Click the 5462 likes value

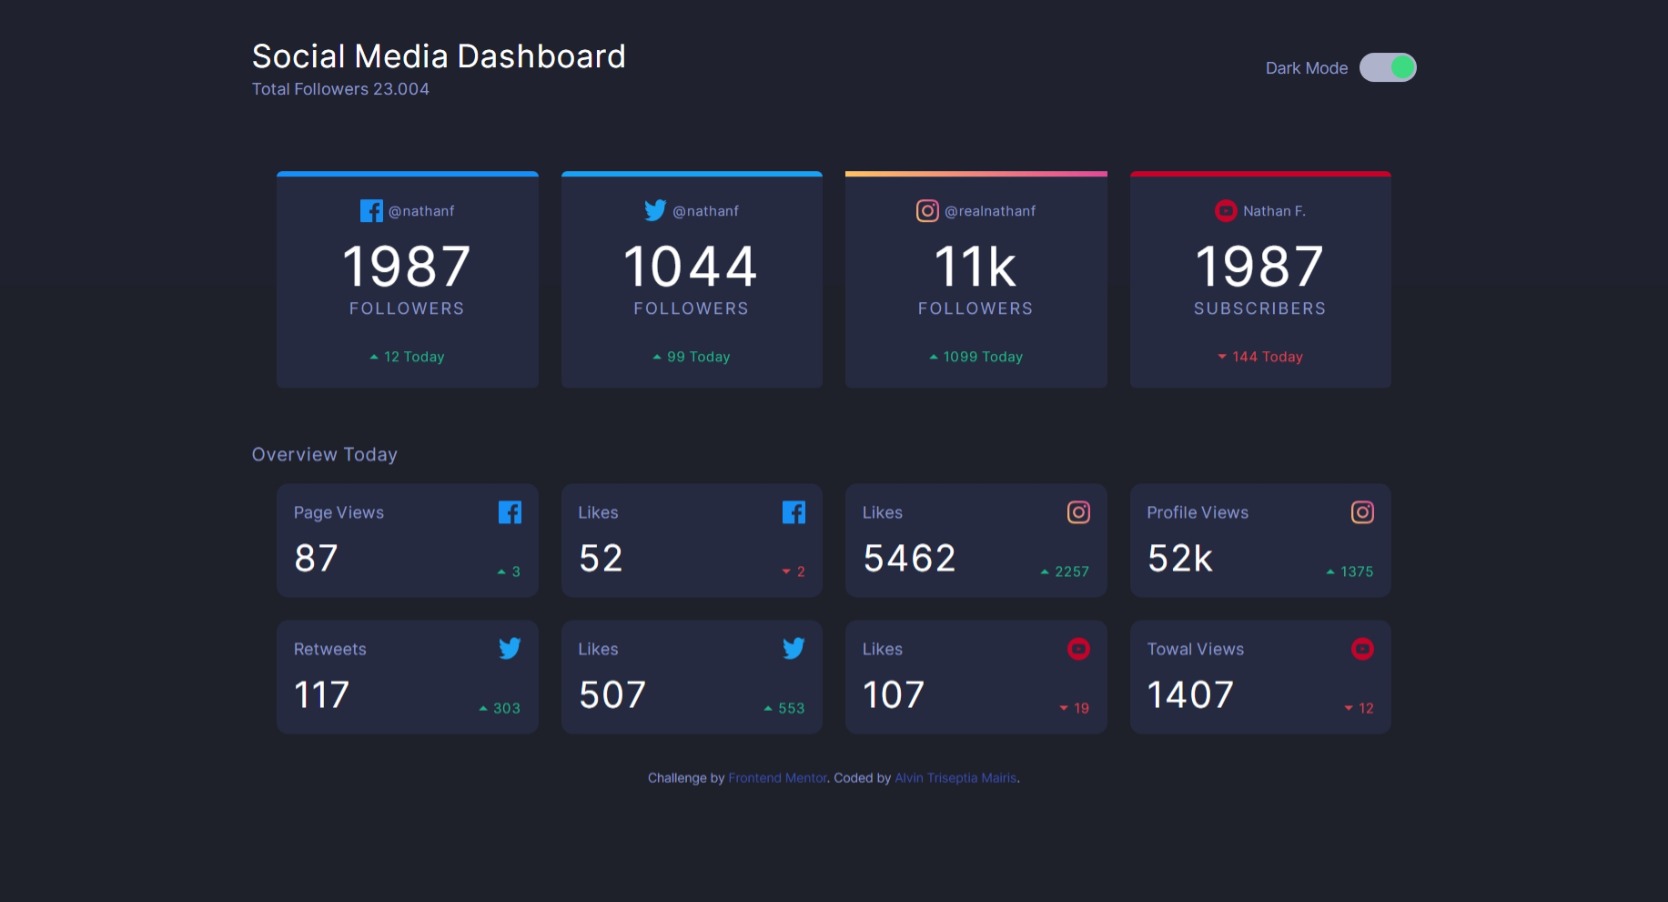pyautogui.click(x=910, y=558)
